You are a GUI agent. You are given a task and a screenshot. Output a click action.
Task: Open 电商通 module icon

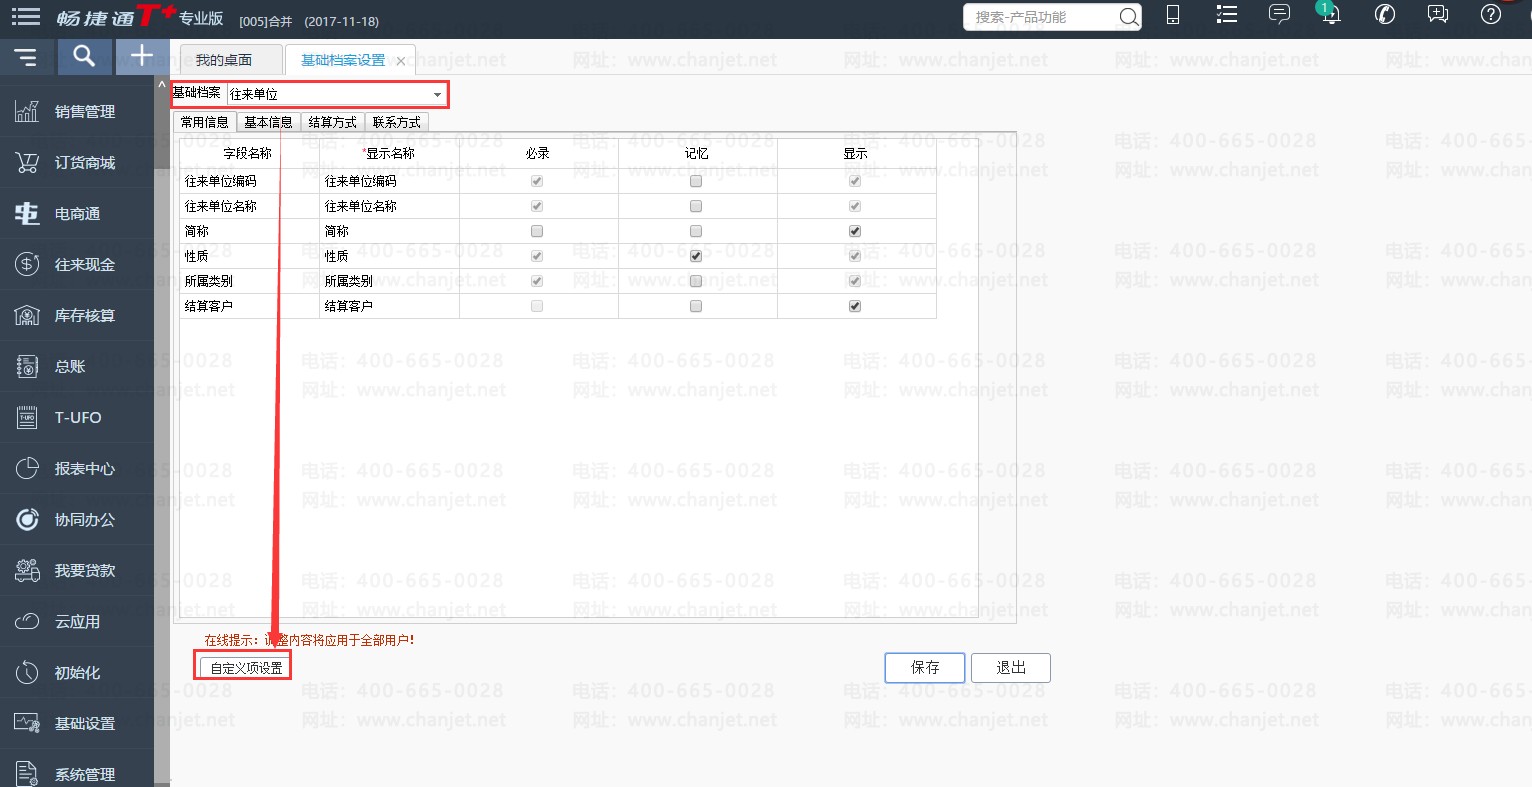[27, 213]
